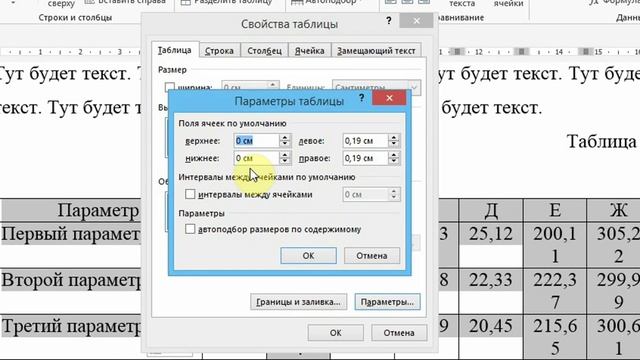Click the cell spacing value field
The width and height of the screenshot is (640, 360).
click(366, 195)
